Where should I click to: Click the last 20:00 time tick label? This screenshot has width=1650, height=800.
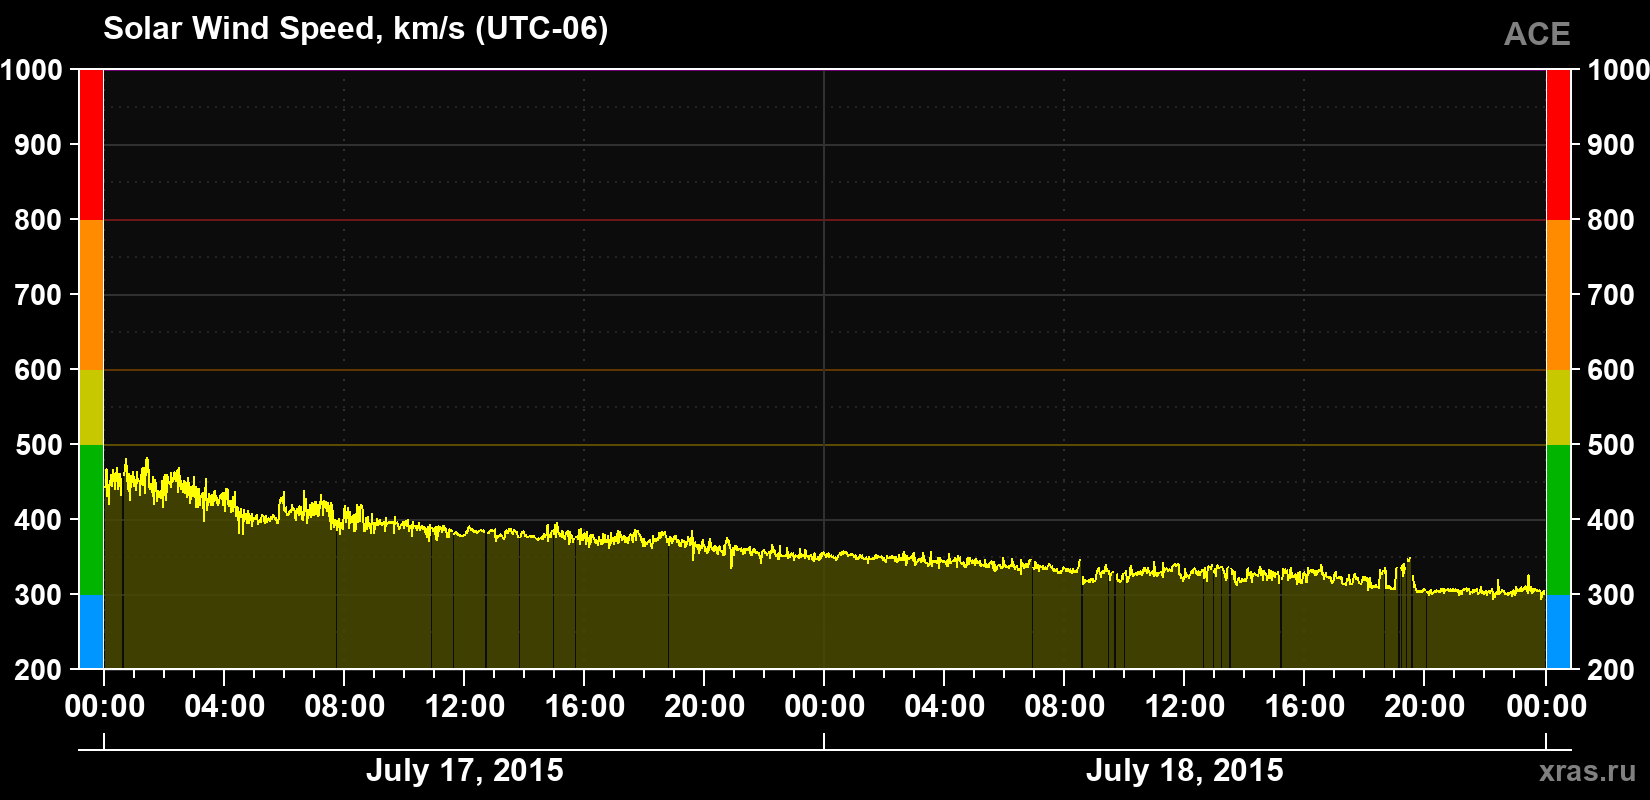click(x=1425, y=706)
